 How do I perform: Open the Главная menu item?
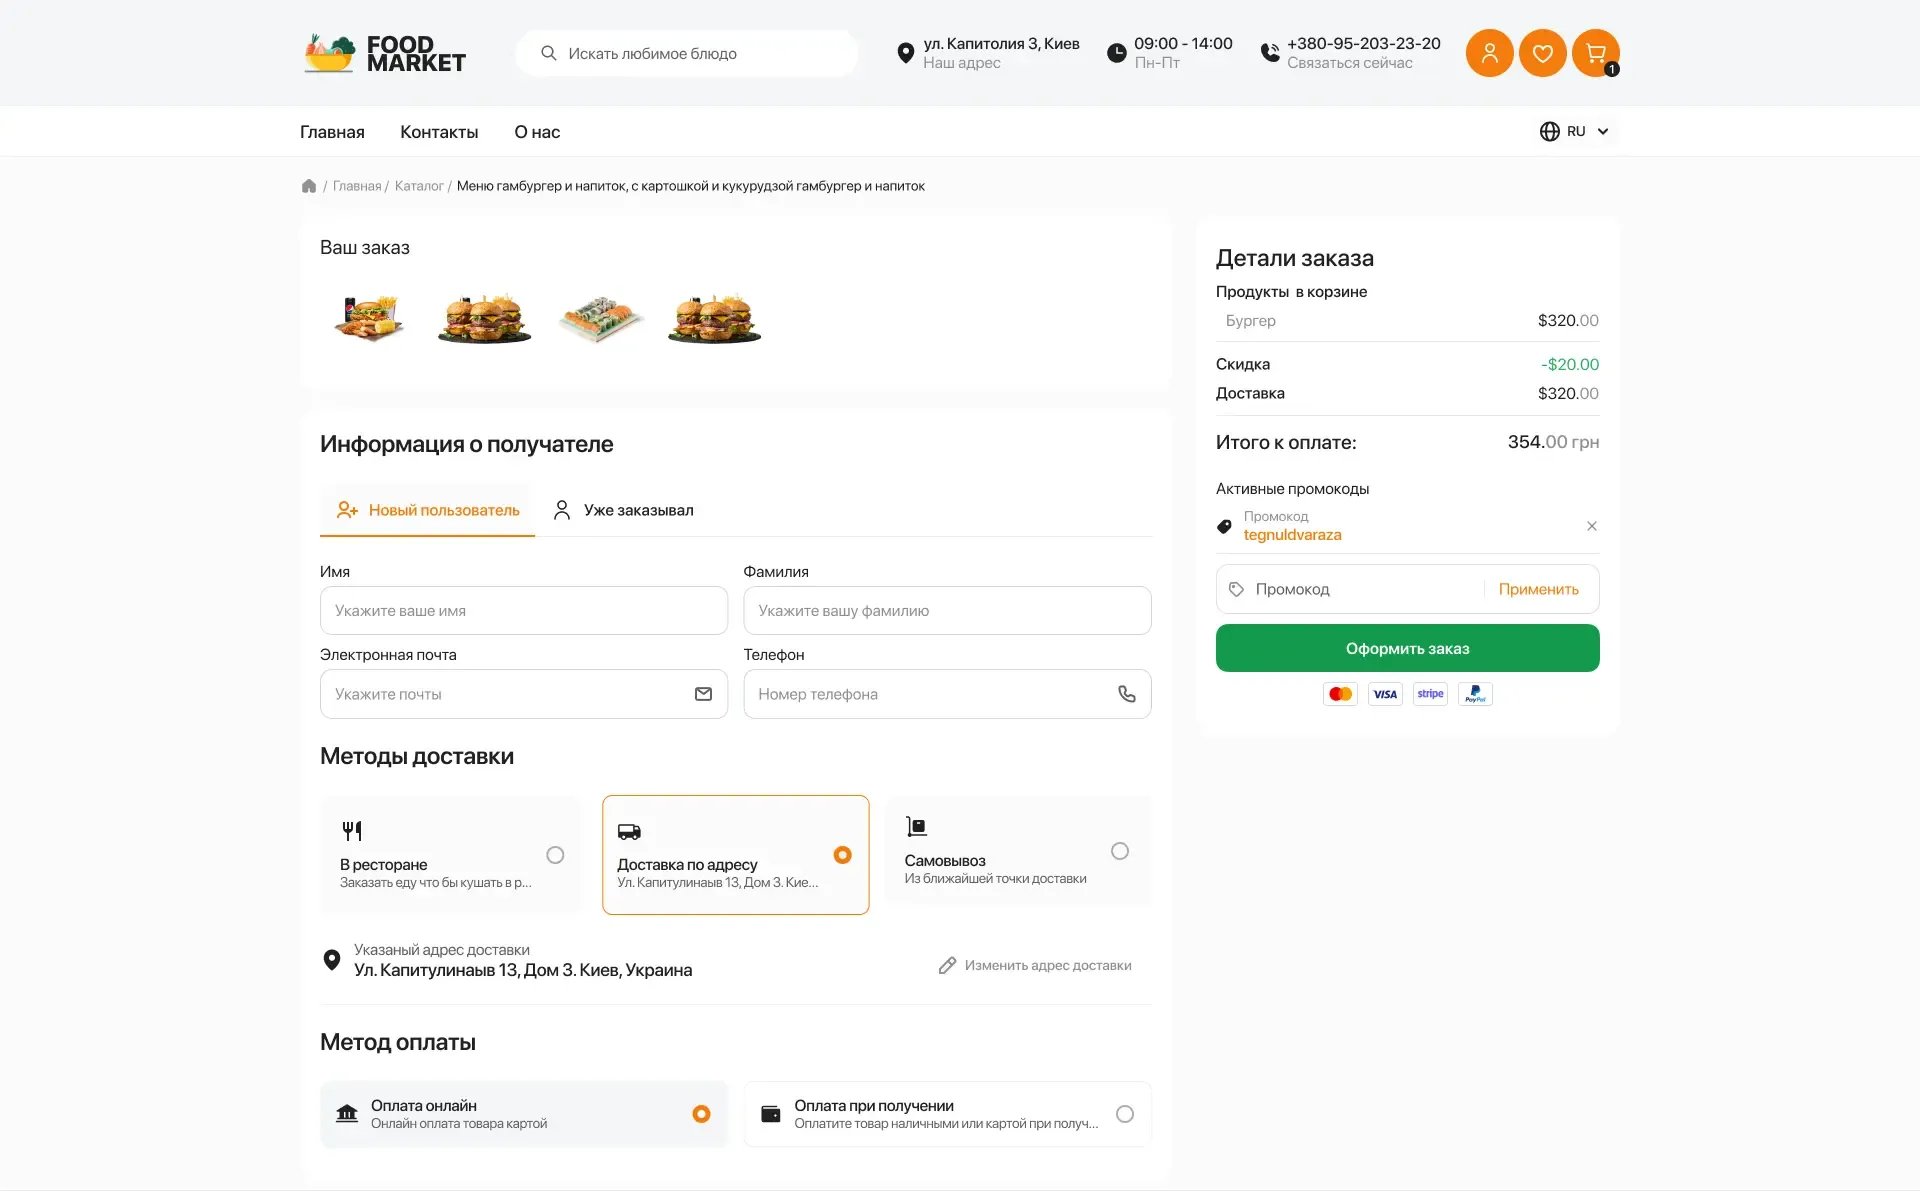pyautogui.click(x=332, y=132)
